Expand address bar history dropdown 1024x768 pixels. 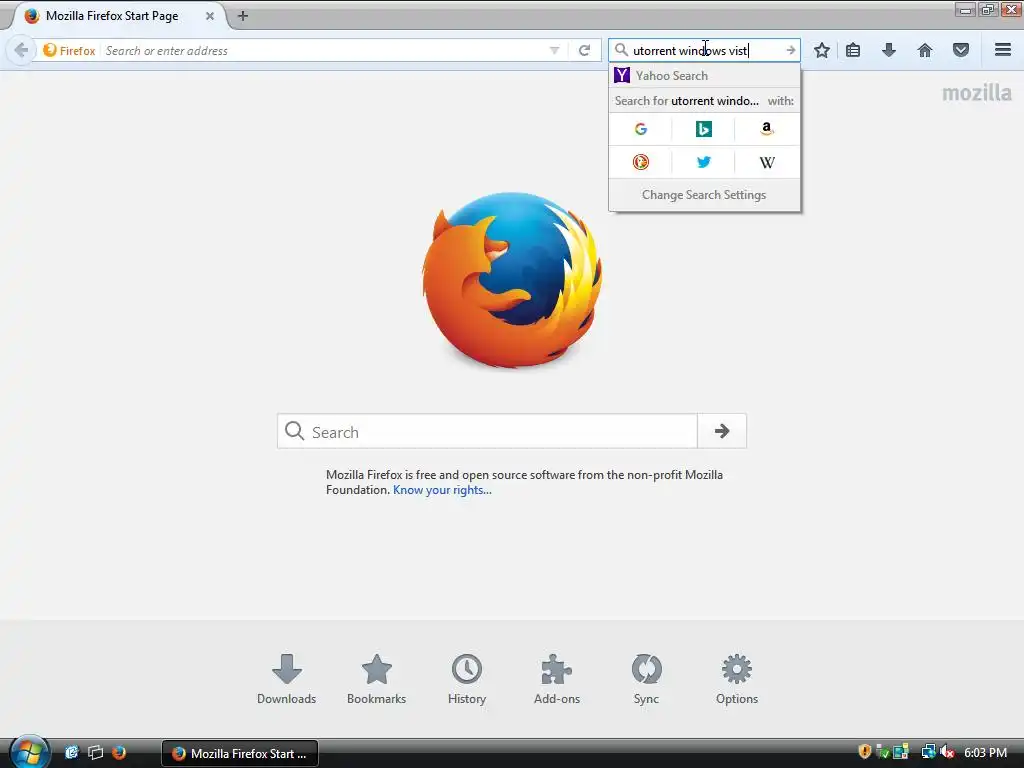pyautogui.click(x=554, y=50)
